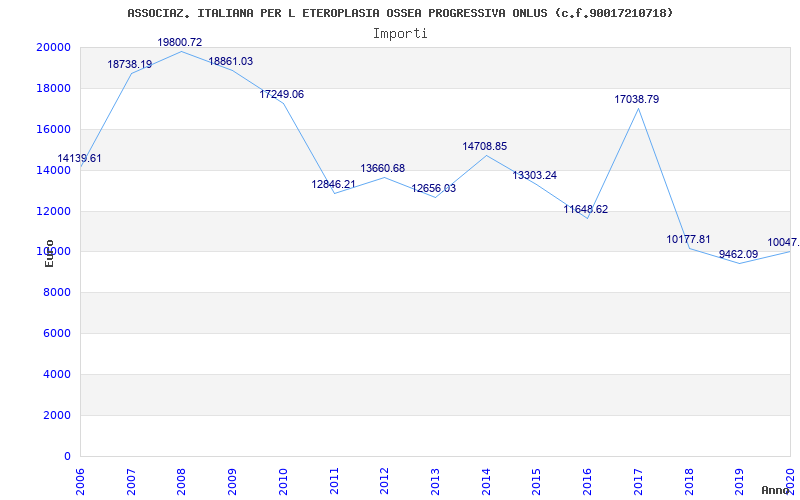800x500 pixels.
Task: Click the 2014 year axis label
Action: (x=486, y=481)
